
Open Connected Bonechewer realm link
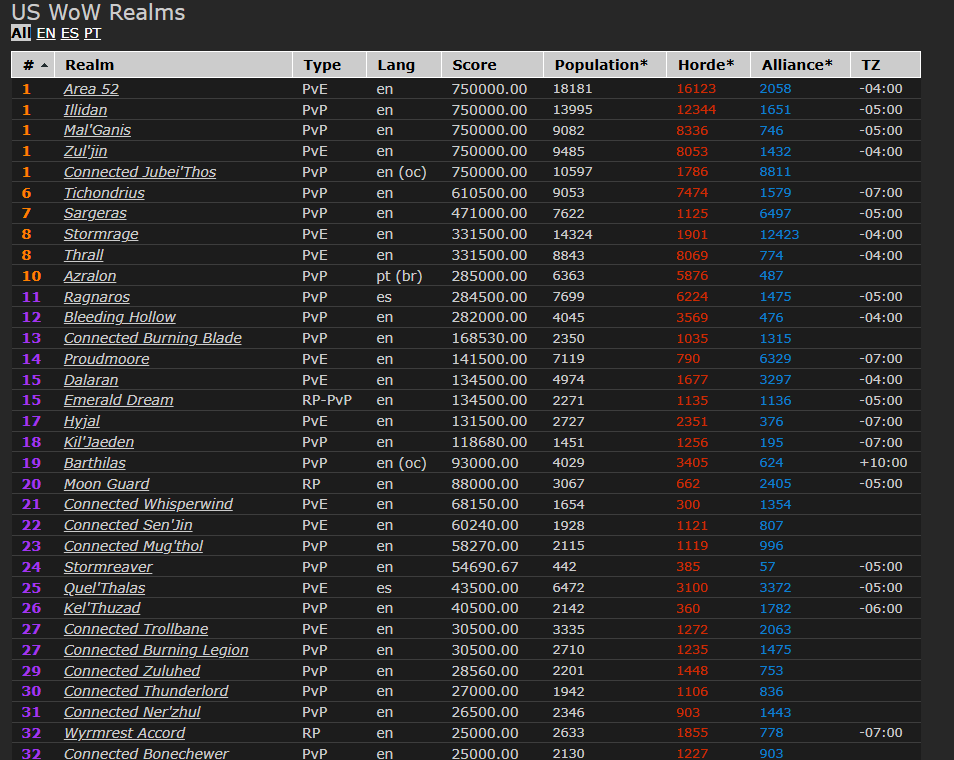point(147,753)
